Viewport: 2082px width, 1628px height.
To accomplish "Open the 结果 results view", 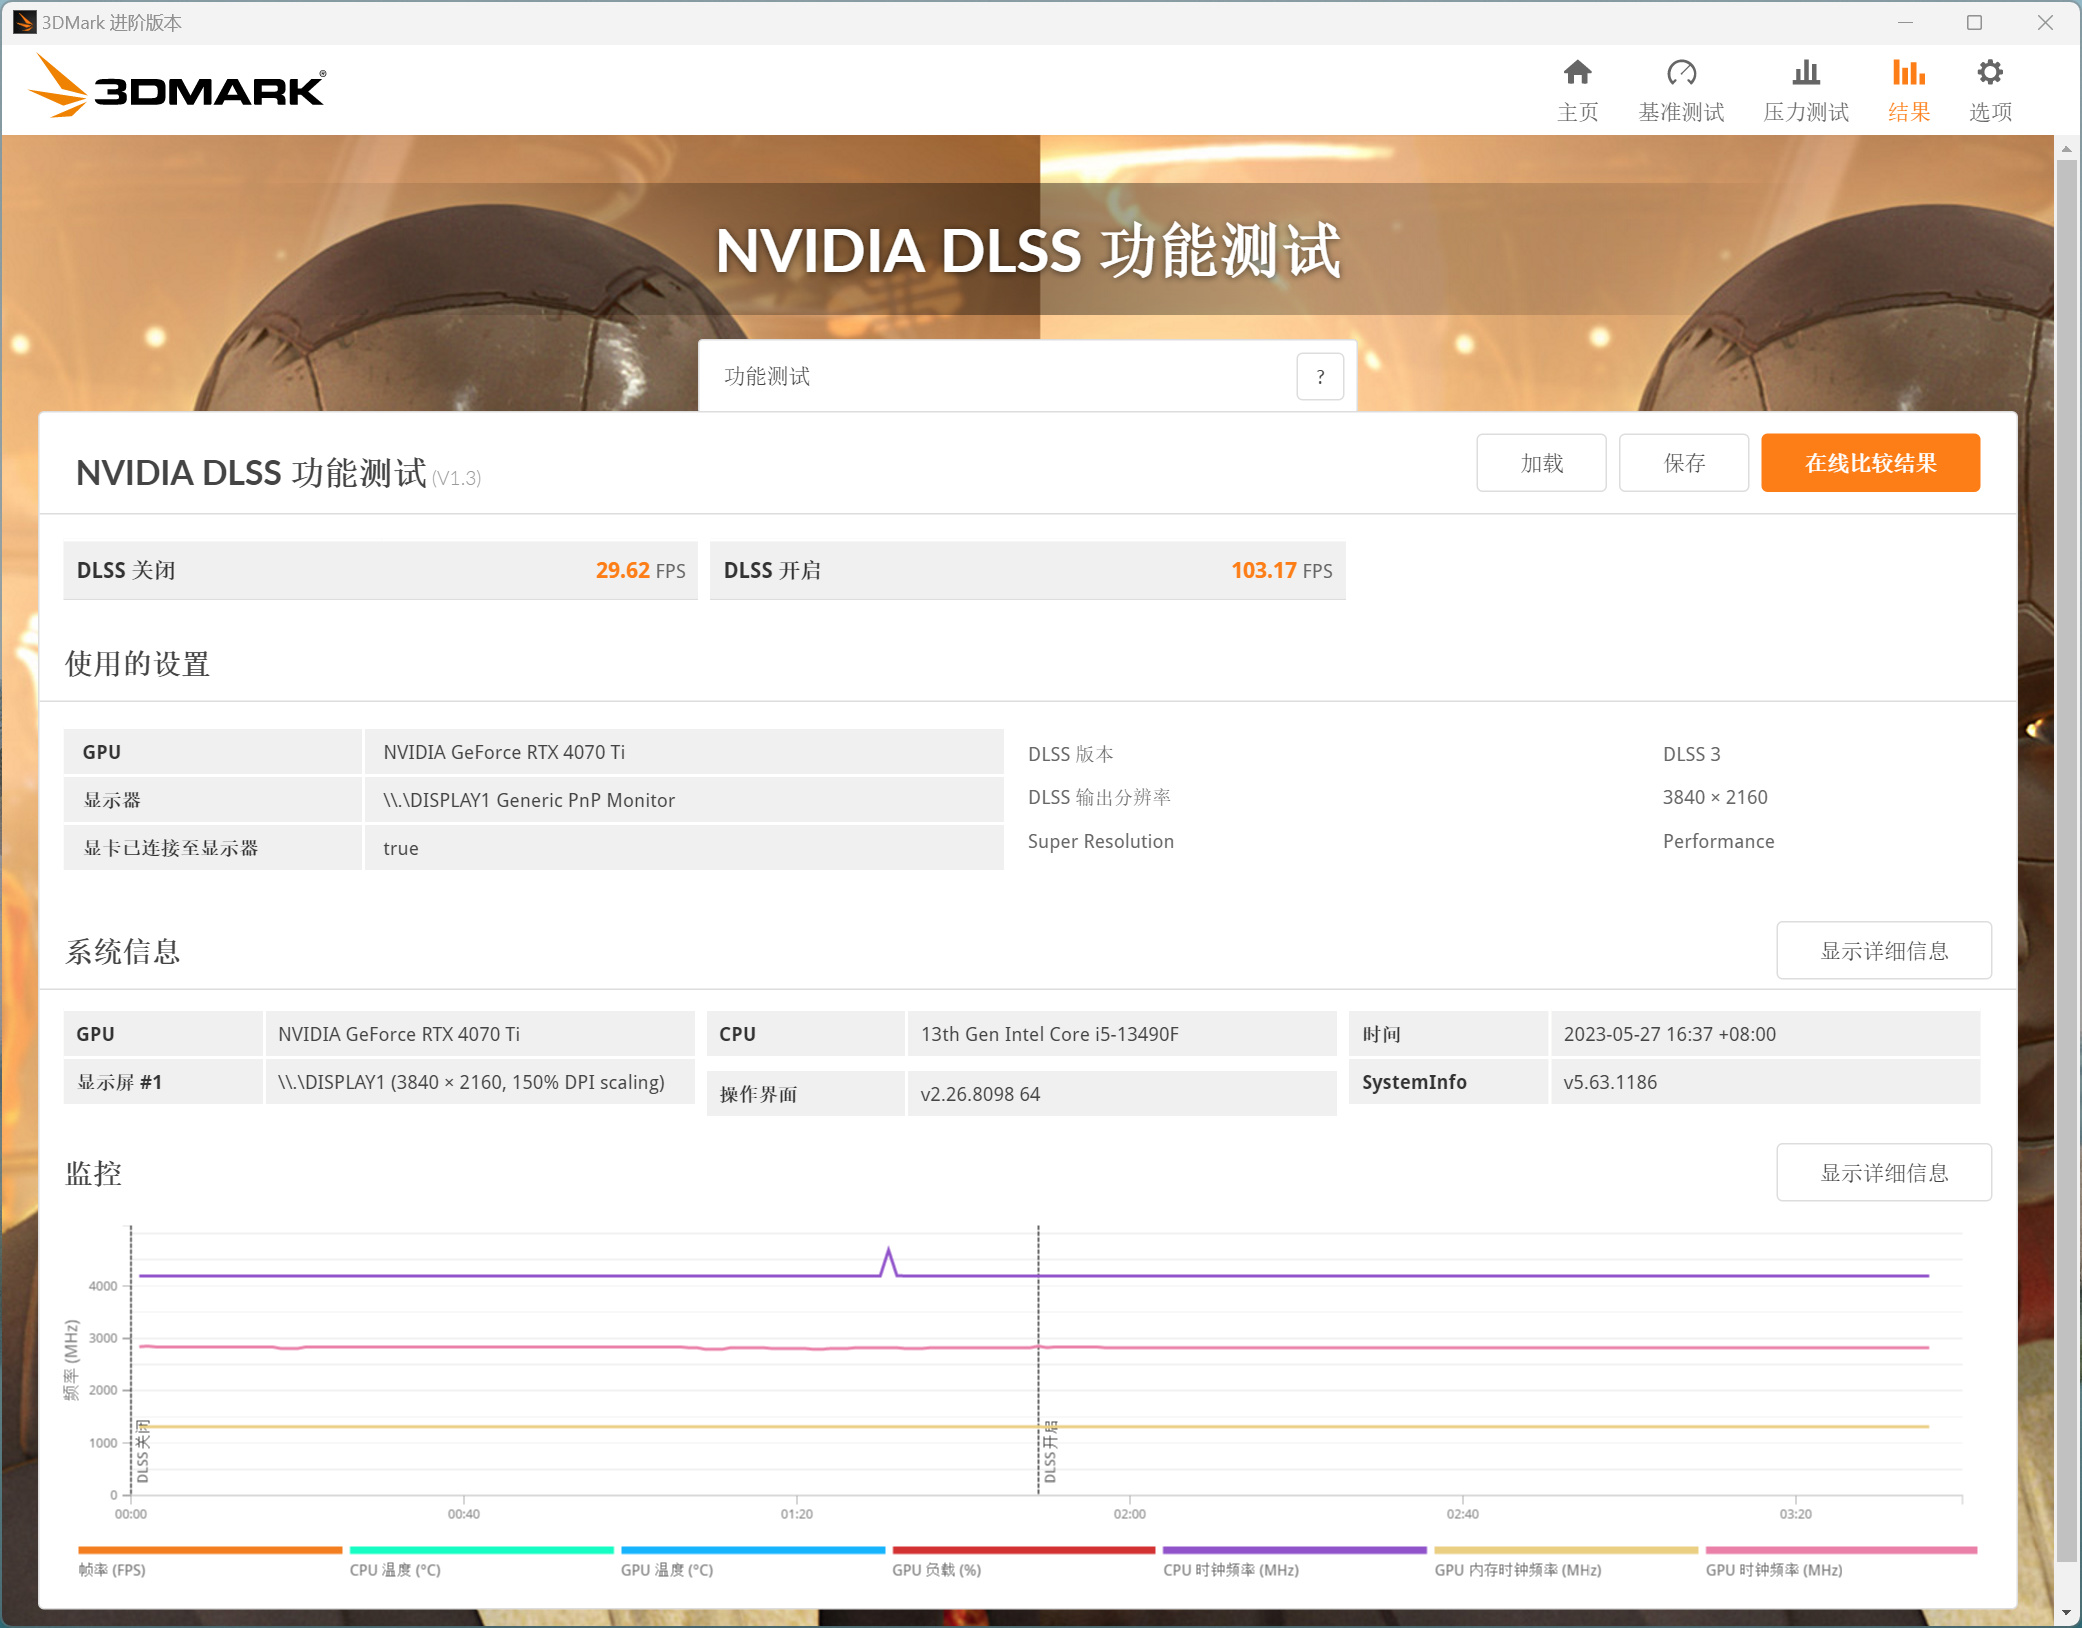I will tap(1906, 88).
